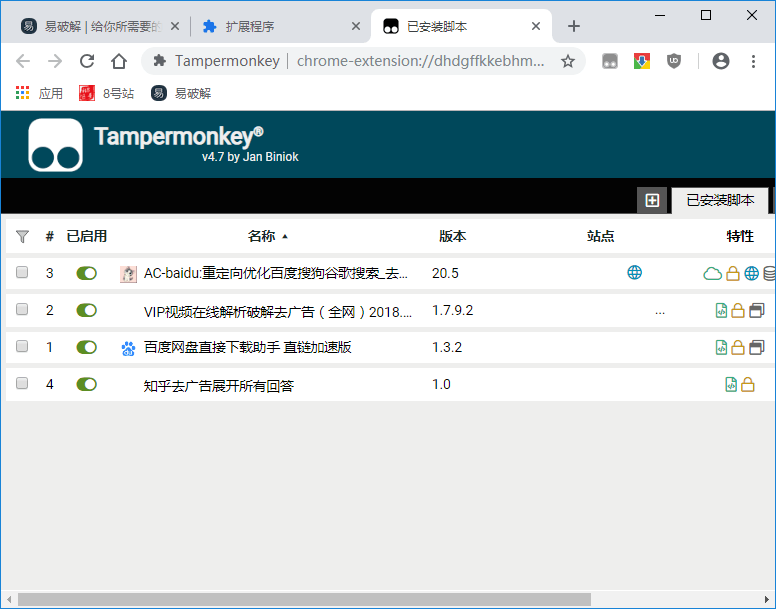Disable the AC-baidu script toggle
This screenshot has width=776, height=609.
(87, 273)
